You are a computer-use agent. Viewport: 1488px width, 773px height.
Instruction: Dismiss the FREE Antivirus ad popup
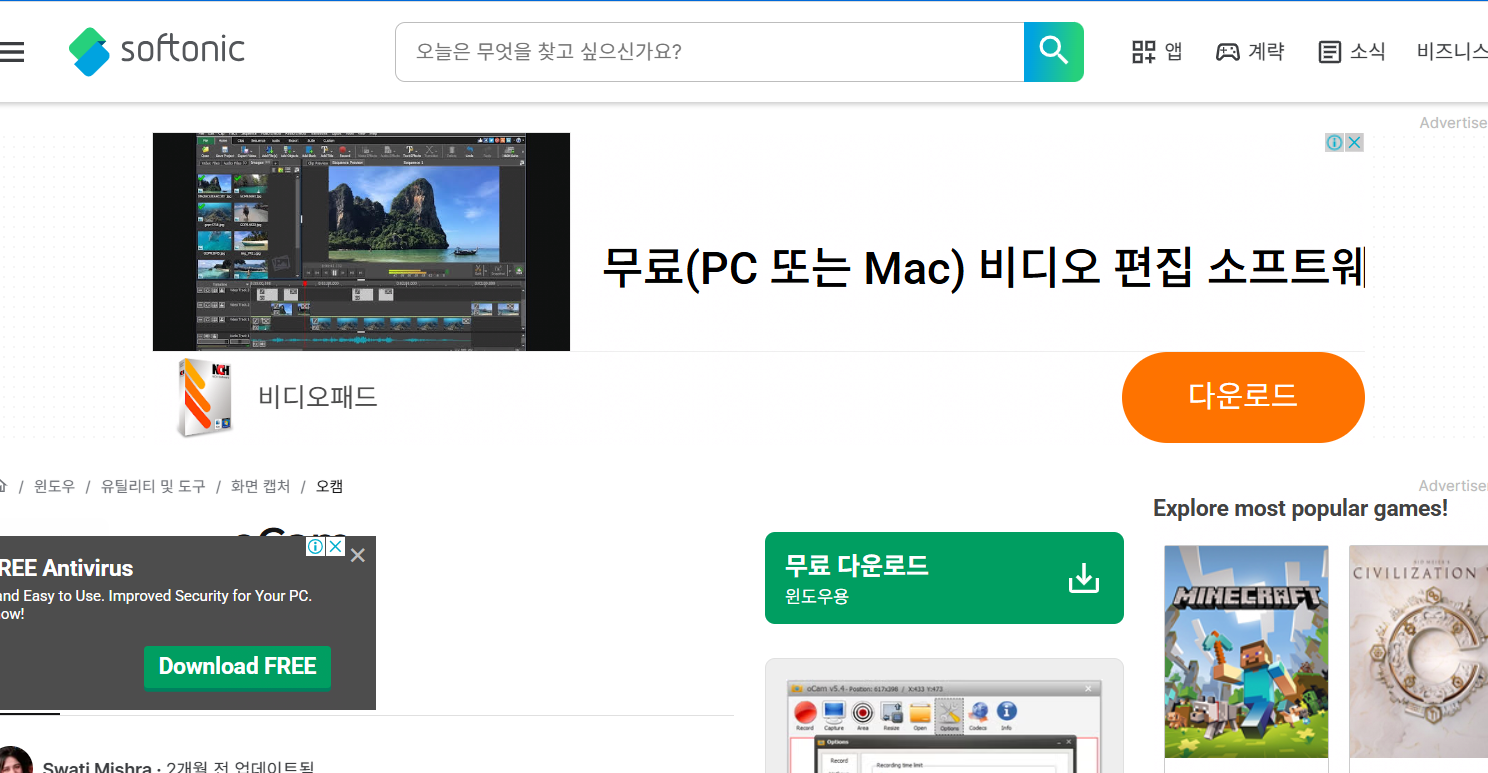[x=358, y=554]
